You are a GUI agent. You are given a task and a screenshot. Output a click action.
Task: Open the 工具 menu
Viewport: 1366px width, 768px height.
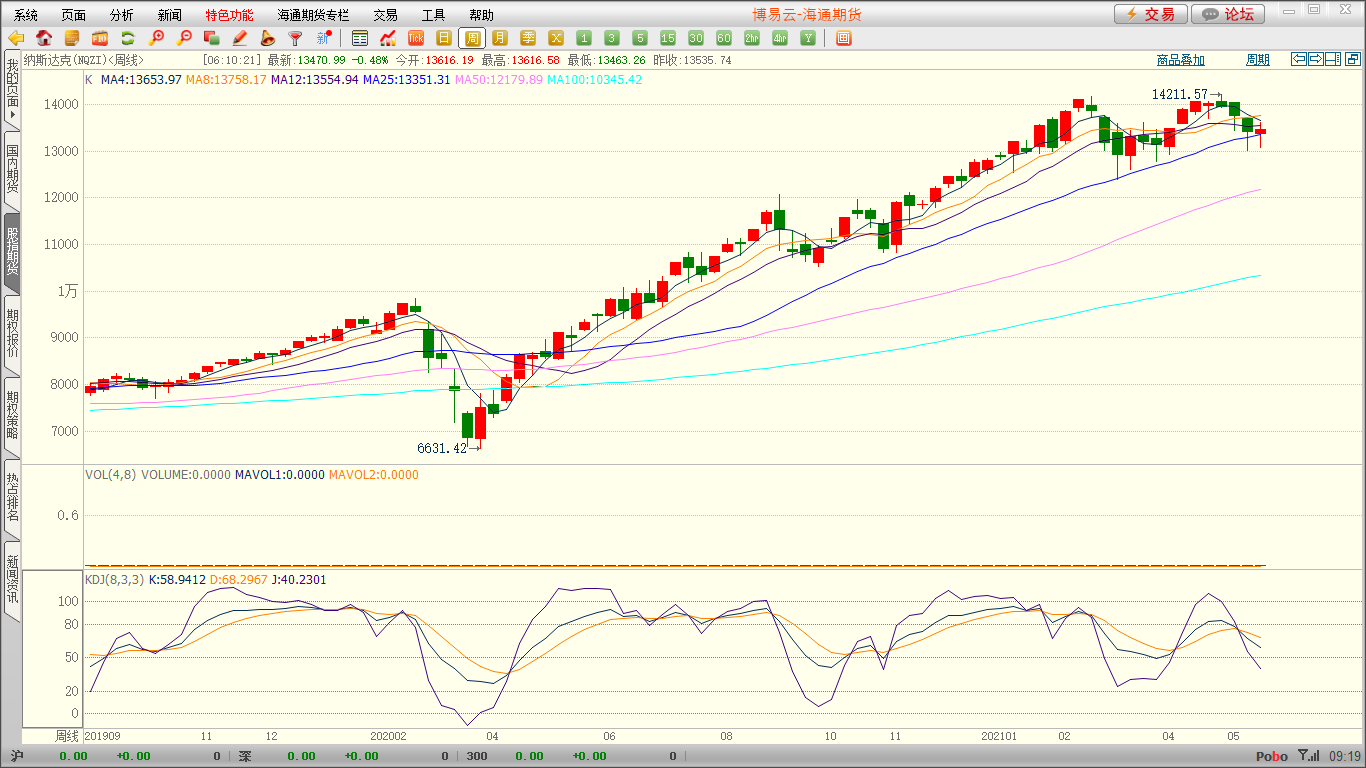click(x=434, y=15)
